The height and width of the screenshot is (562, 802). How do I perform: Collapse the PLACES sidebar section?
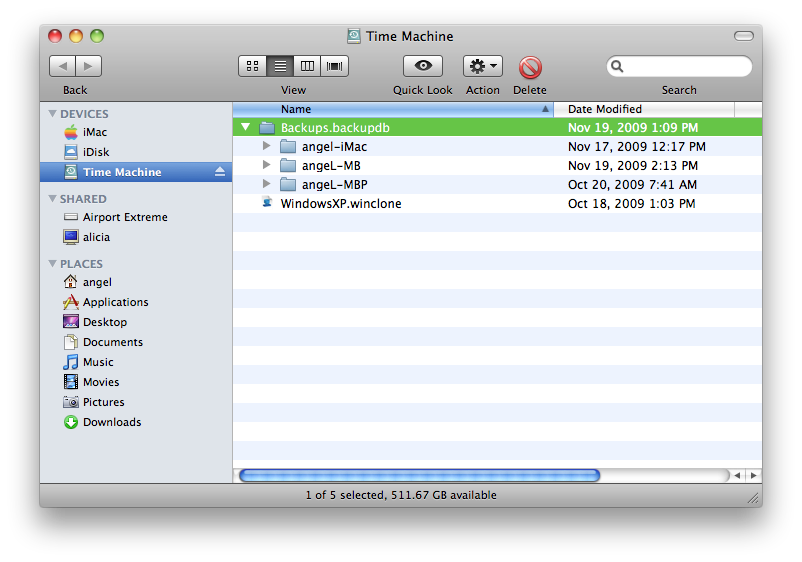click(52, 263)
